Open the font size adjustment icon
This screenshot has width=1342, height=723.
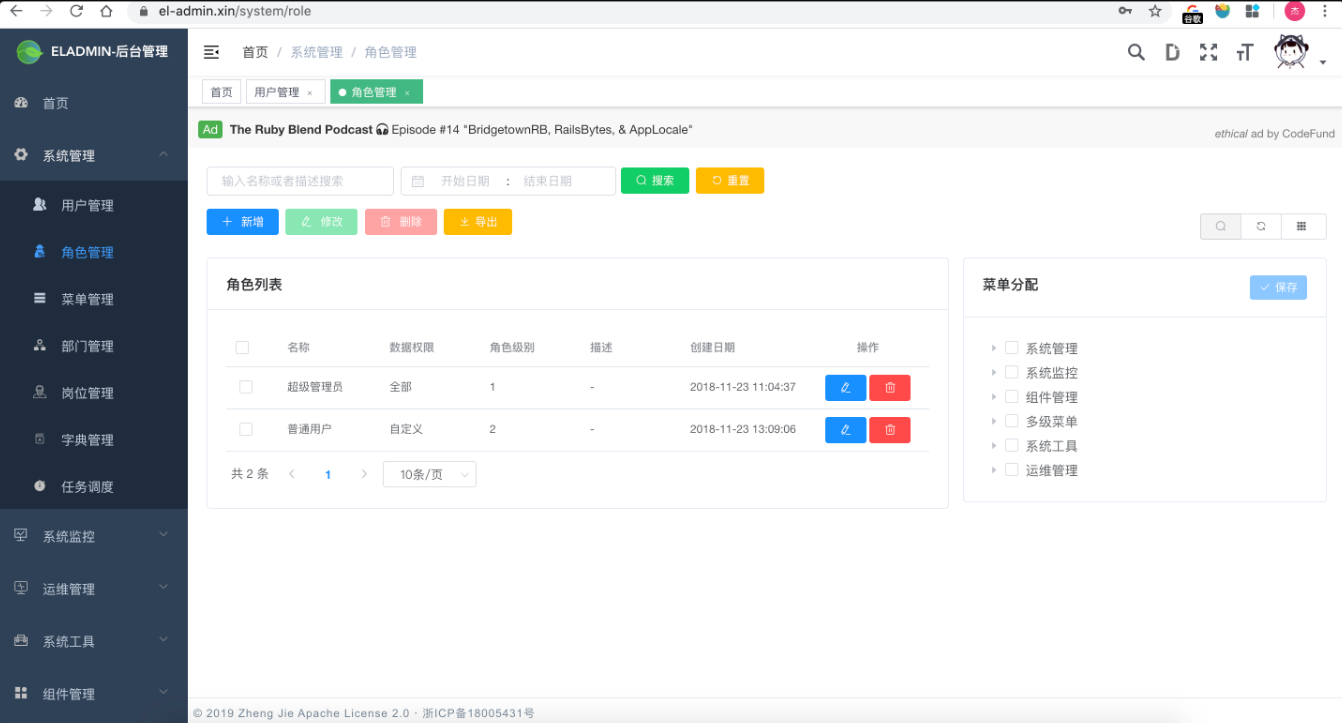(x=1244, y=51)
